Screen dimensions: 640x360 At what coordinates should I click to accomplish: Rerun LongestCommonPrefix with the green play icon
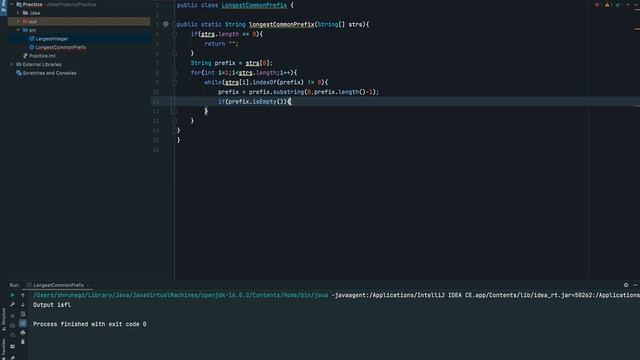coord(12,295)
